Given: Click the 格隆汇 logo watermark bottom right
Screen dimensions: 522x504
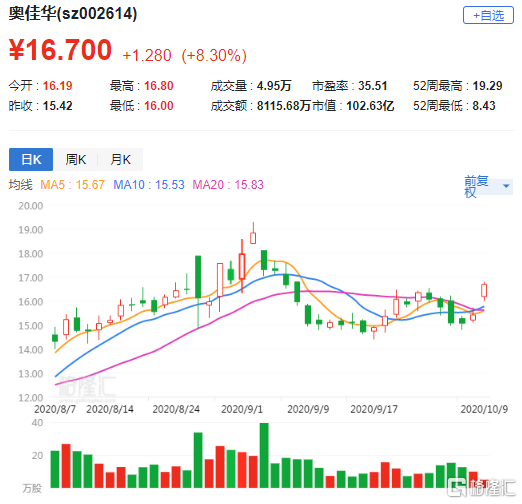Looking at the screenshot, I should pos(481,487).
